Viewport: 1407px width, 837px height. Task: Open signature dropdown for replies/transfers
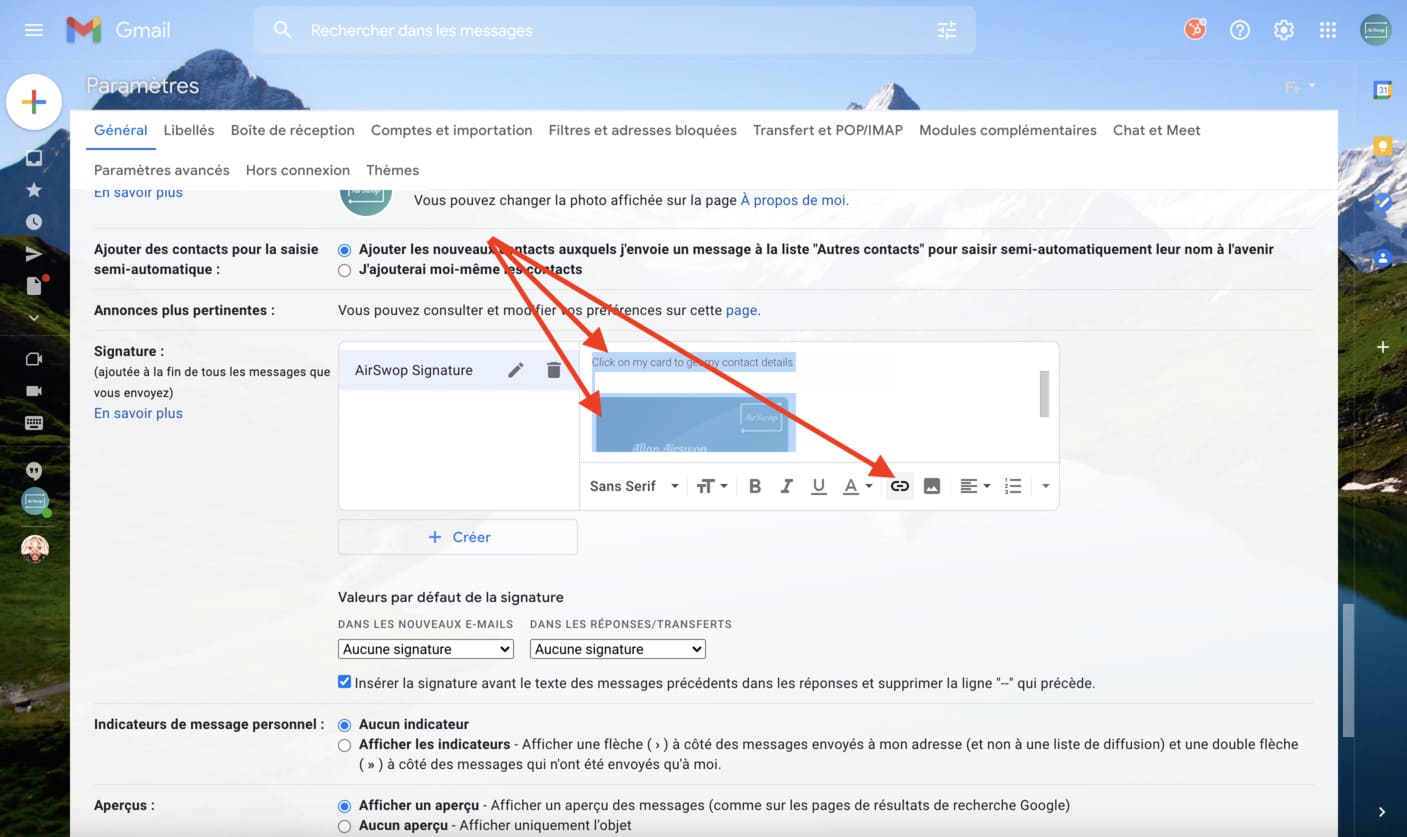pos(618,649)
